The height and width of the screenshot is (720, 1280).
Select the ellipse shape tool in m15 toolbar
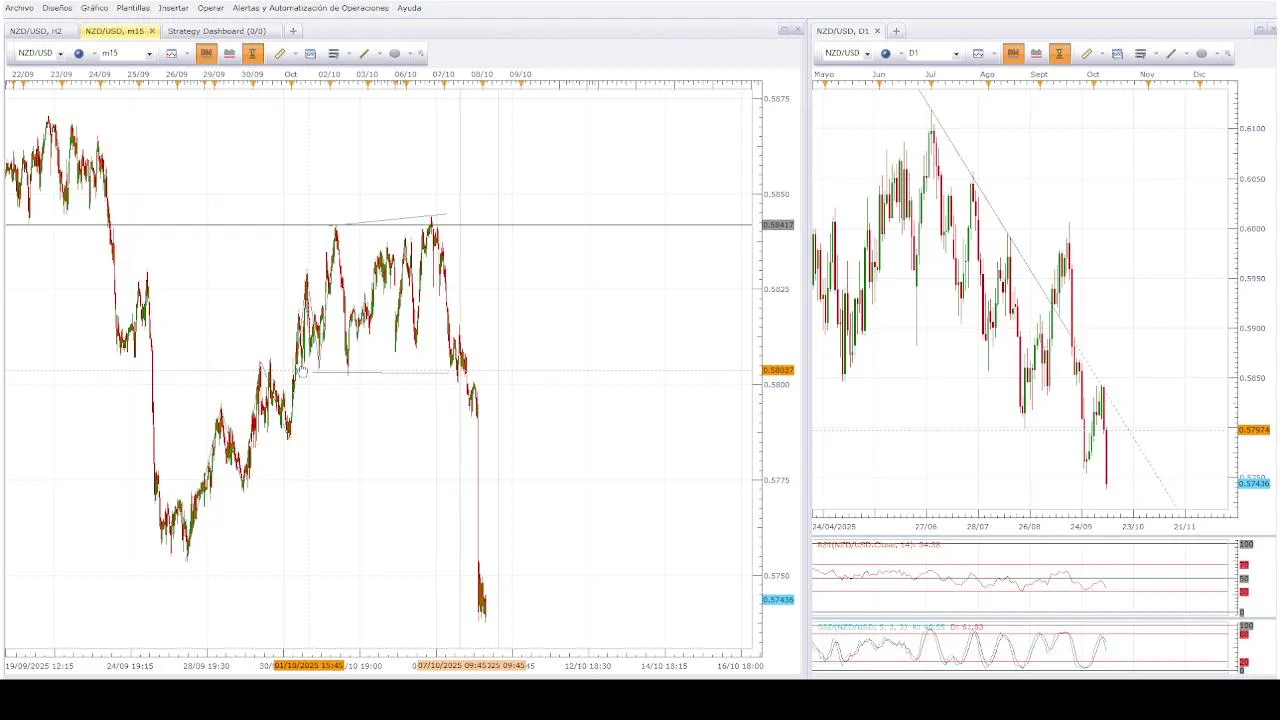coord(395,54)
